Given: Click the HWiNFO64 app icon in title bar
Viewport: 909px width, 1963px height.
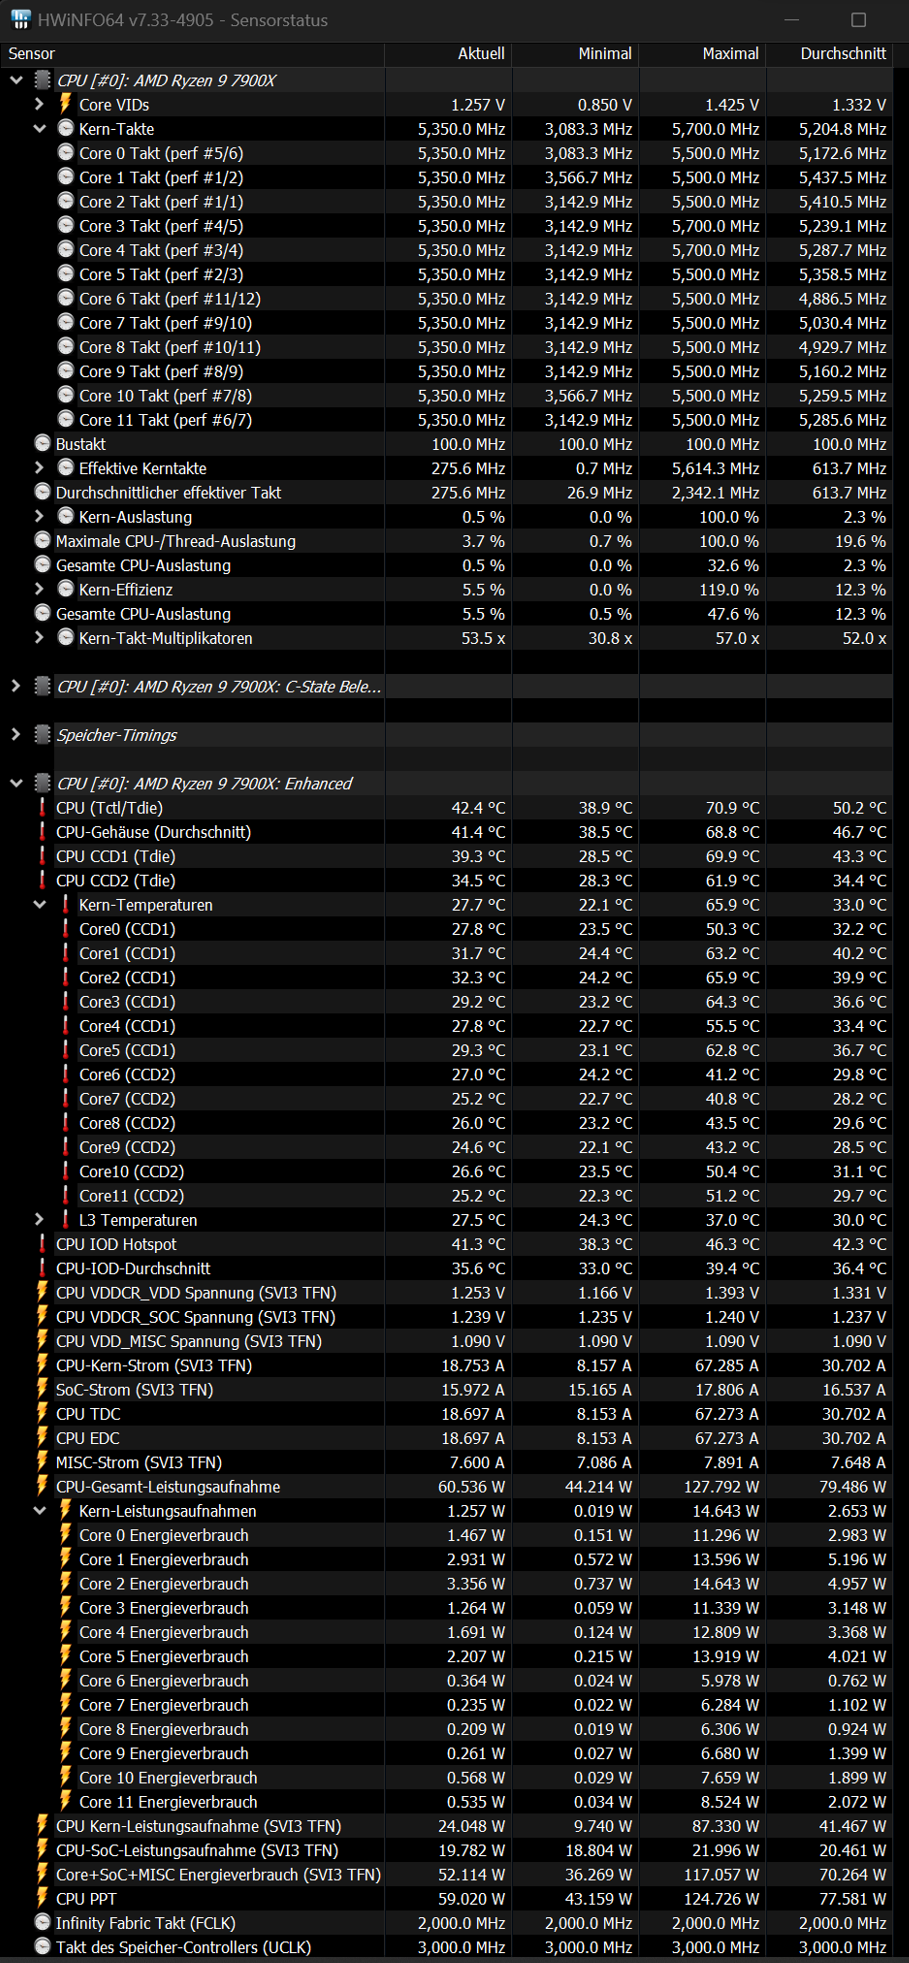Looking at the screenshot, I should (x=20, y=20).
